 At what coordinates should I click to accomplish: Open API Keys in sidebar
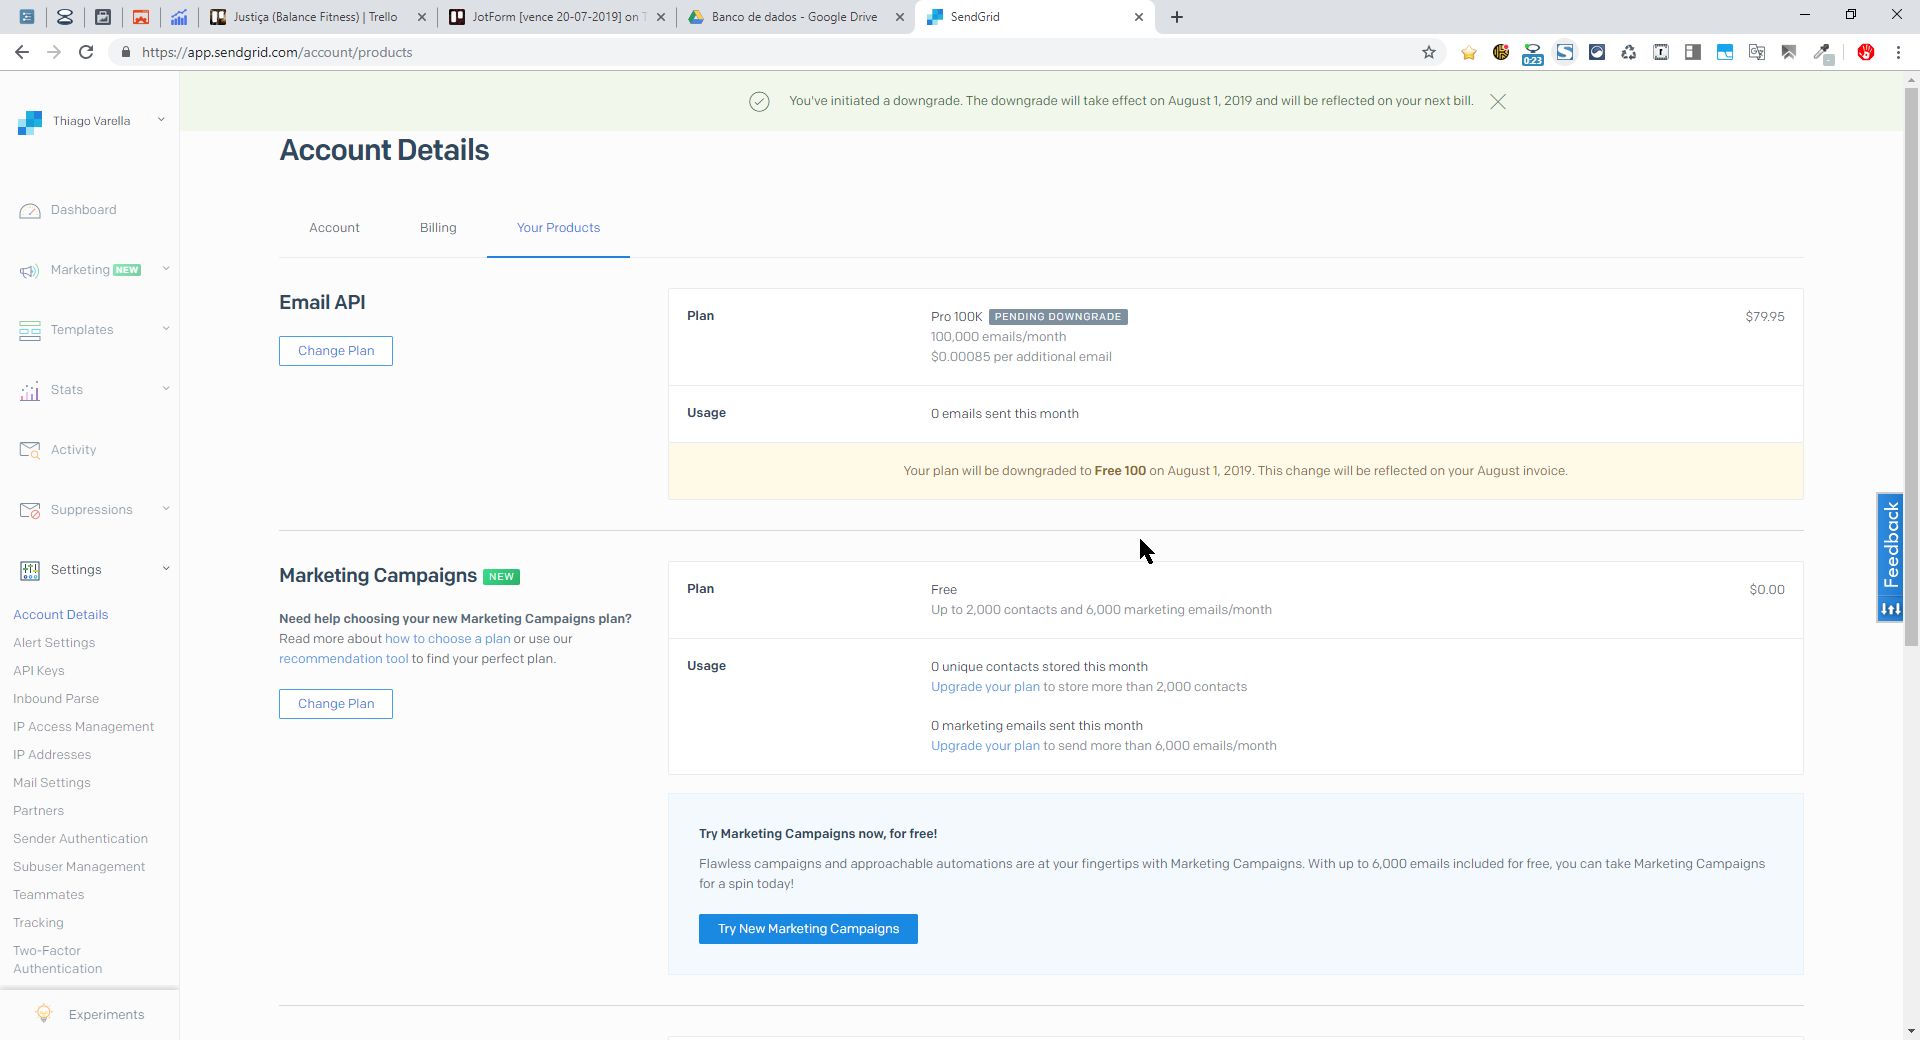pyautogui.click(x=38, y=671)
